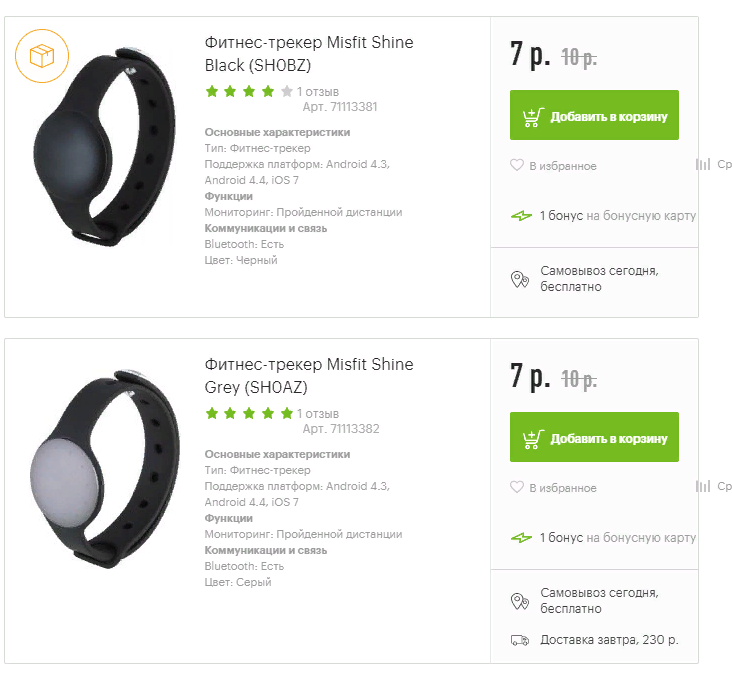The height and width of the screenshot is (674, 732).
Task: Add Misfit Shine Grey to favorites heart
Action: (517, 487)
